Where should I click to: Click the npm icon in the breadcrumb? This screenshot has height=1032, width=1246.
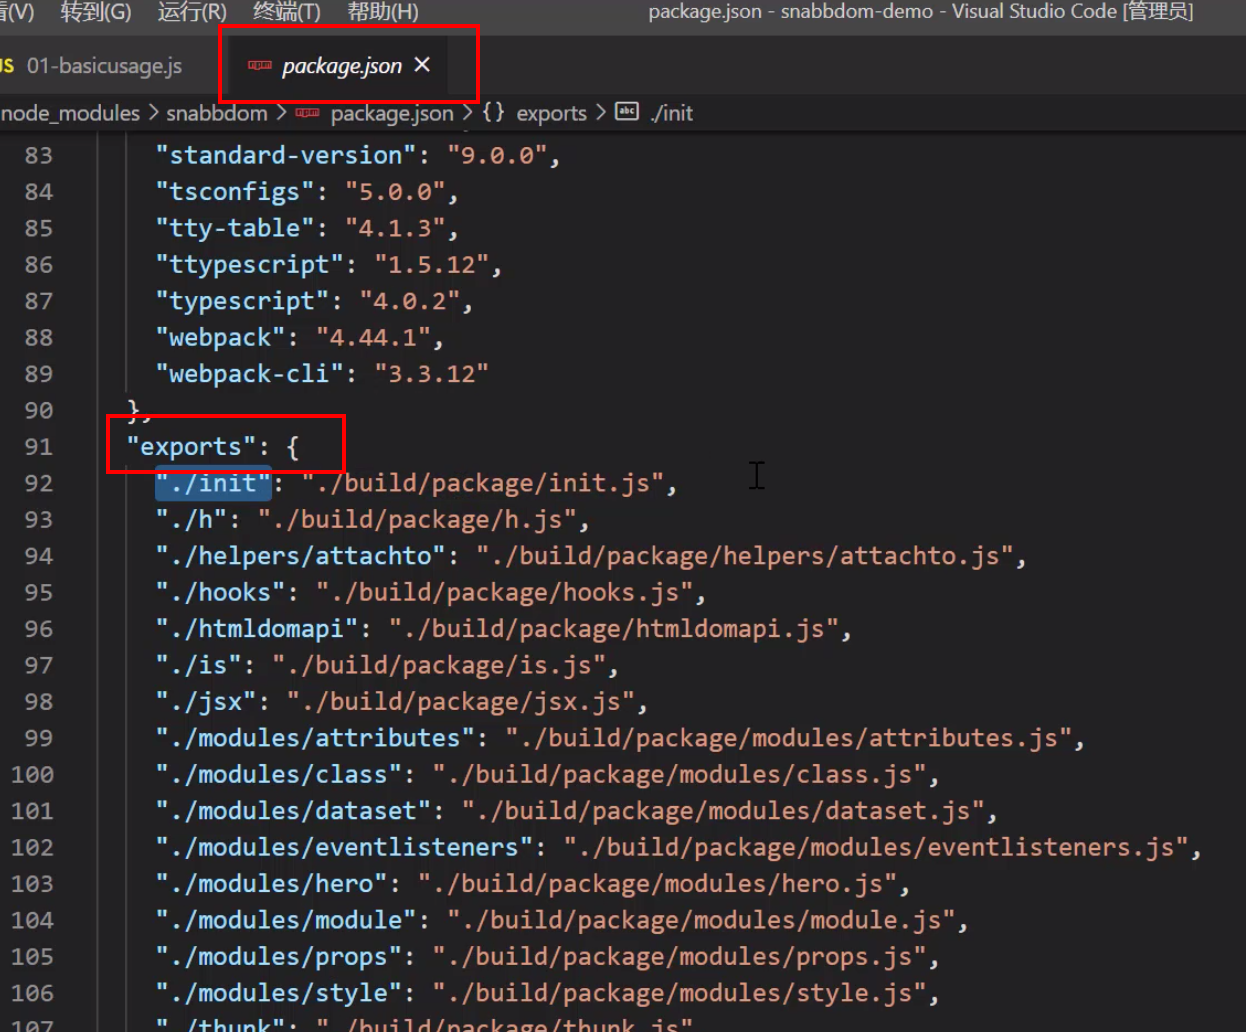(x=308, y=112)
